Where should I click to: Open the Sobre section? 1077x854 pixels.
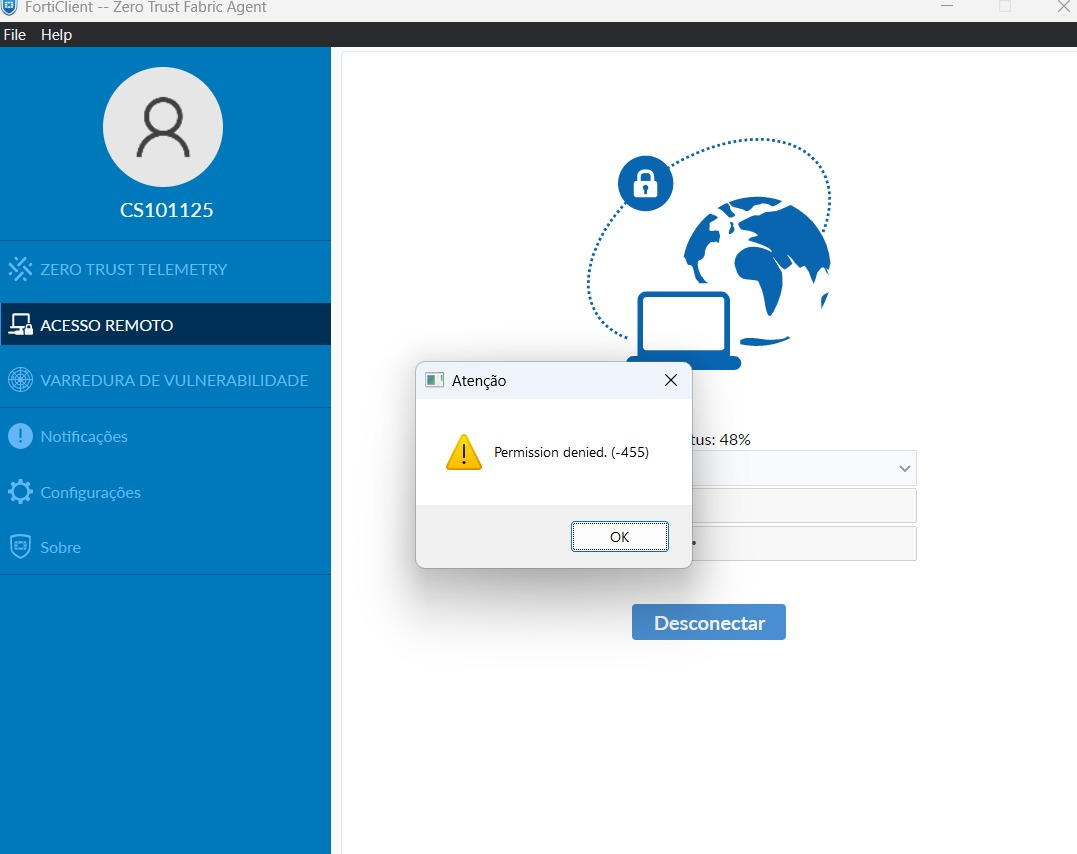pyautogui.click(x=166, y=547)
